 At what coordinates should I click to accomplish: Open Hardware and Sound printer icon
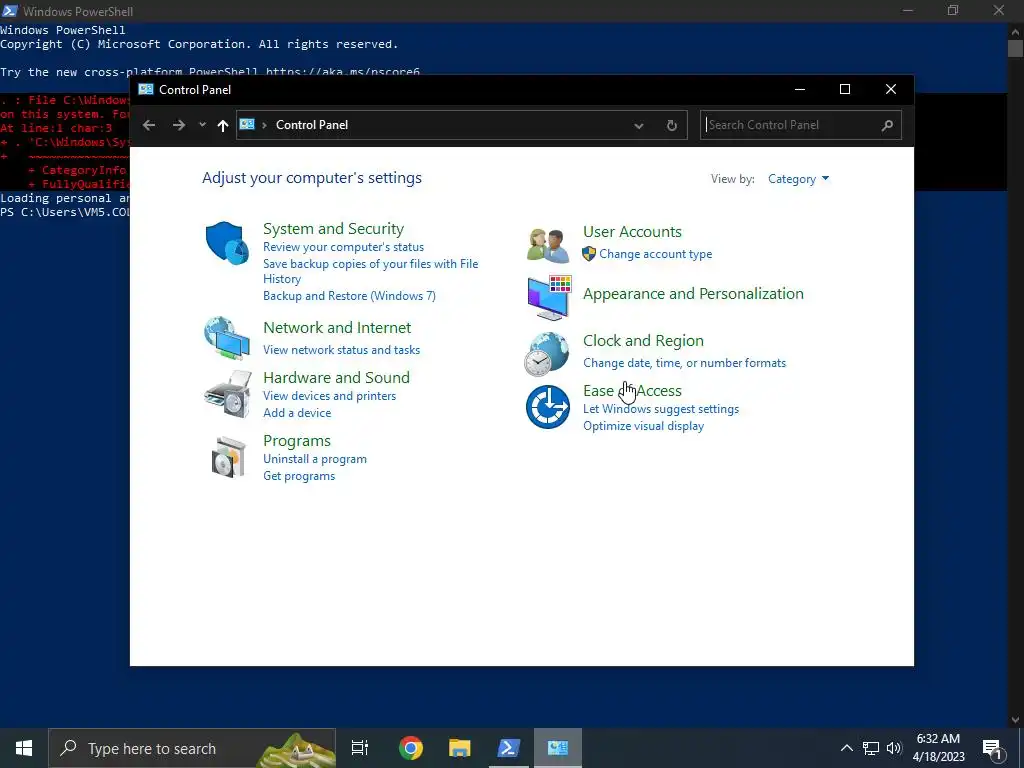pos(227,394)
